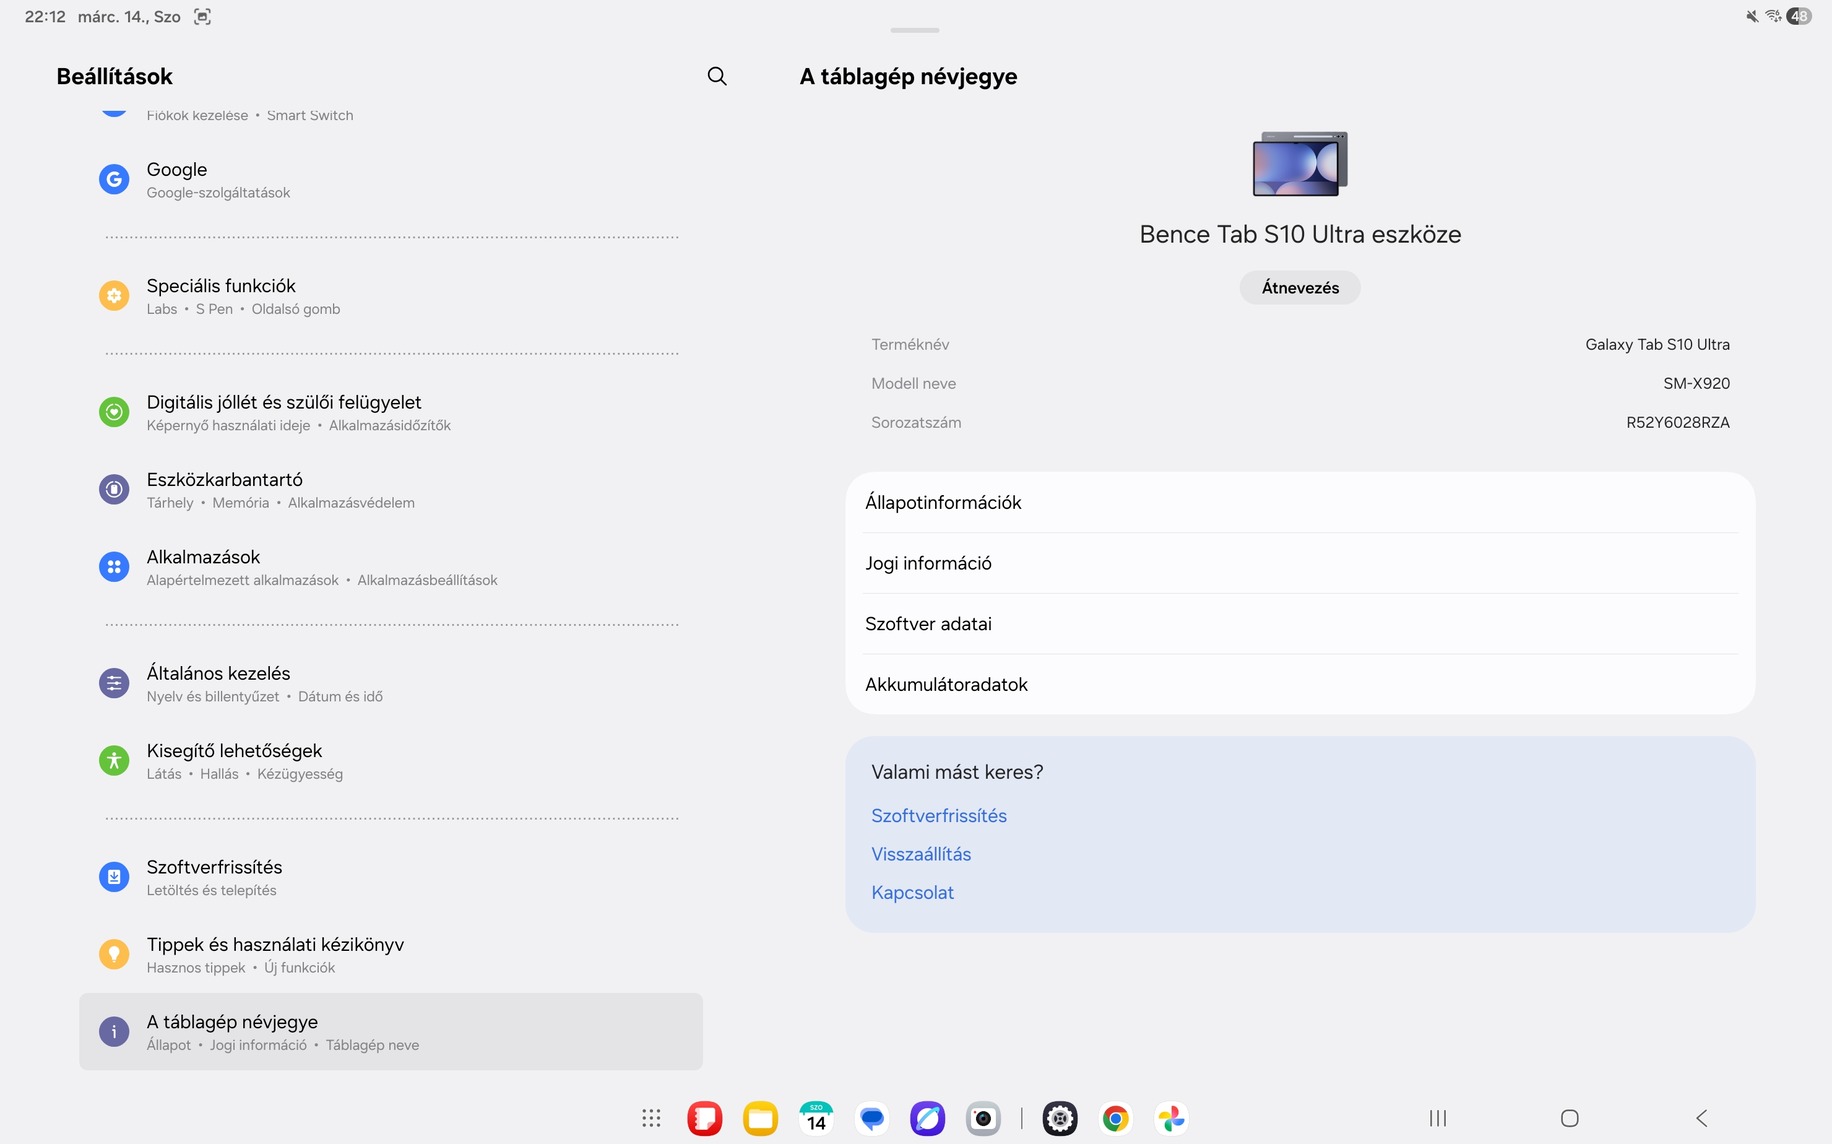Open Alkalmazások settings
This screenshot has width=1832, height=1144.
[391, 566]
